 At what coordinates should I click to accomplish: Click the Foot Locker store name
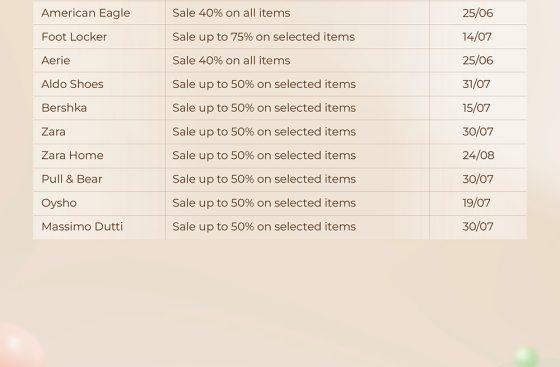coord(74,37)
